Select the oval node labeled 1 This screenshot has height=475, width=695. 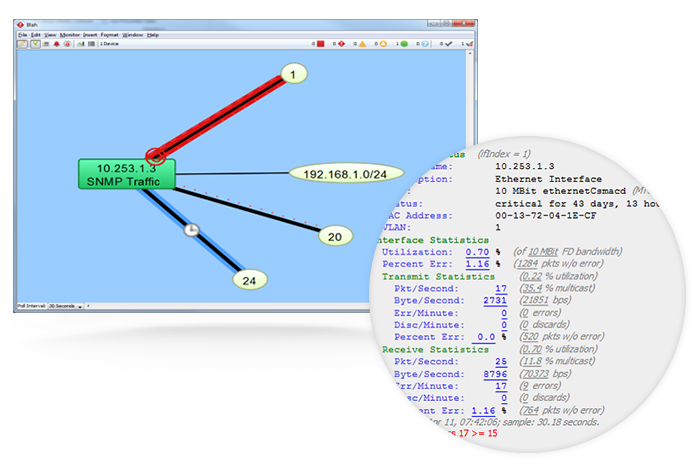click(x=294, y=74)
